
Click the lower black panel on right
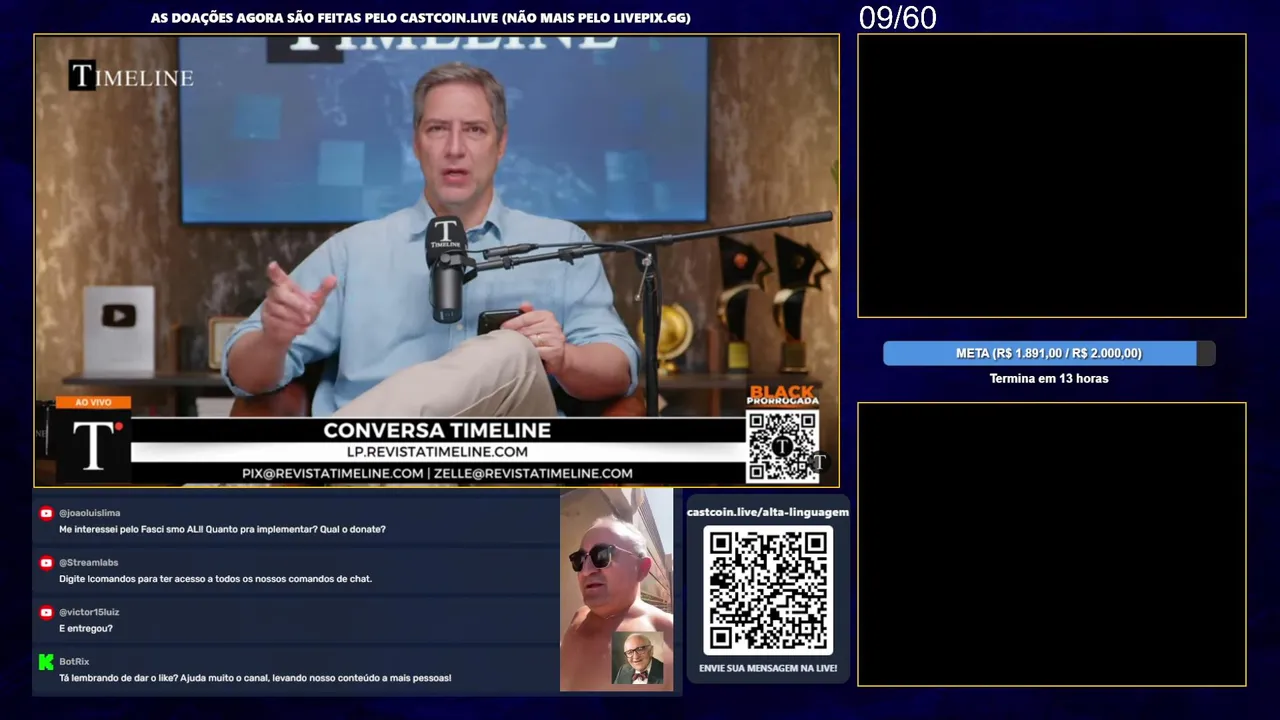1051,544
